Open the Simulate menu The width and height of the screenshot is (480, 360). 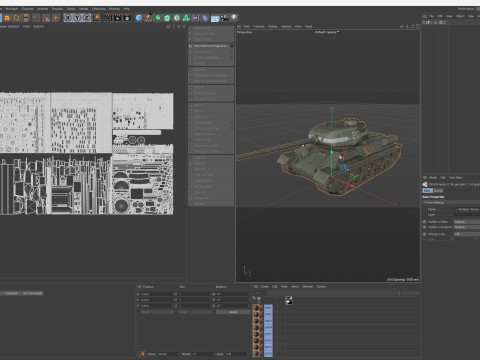[x=57, y=9]
